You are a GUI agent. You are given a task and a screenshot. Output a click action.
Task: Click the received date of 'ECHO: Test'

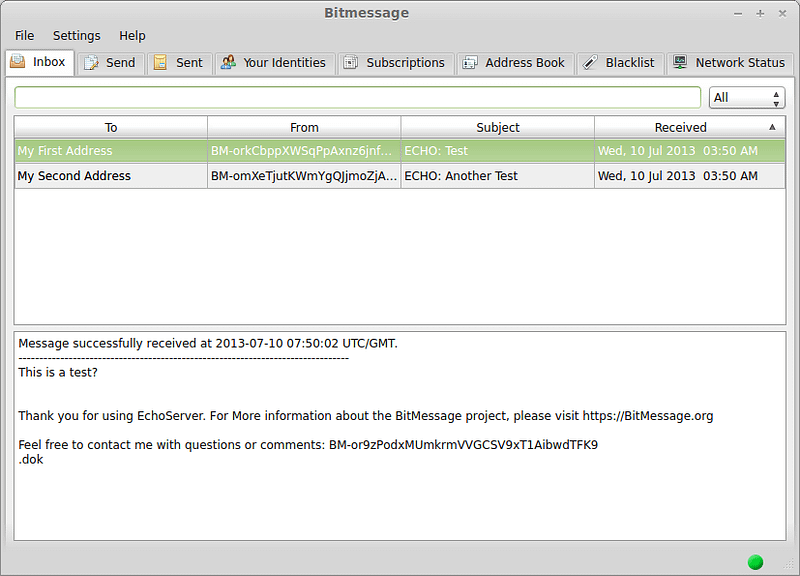coord(690,151)
